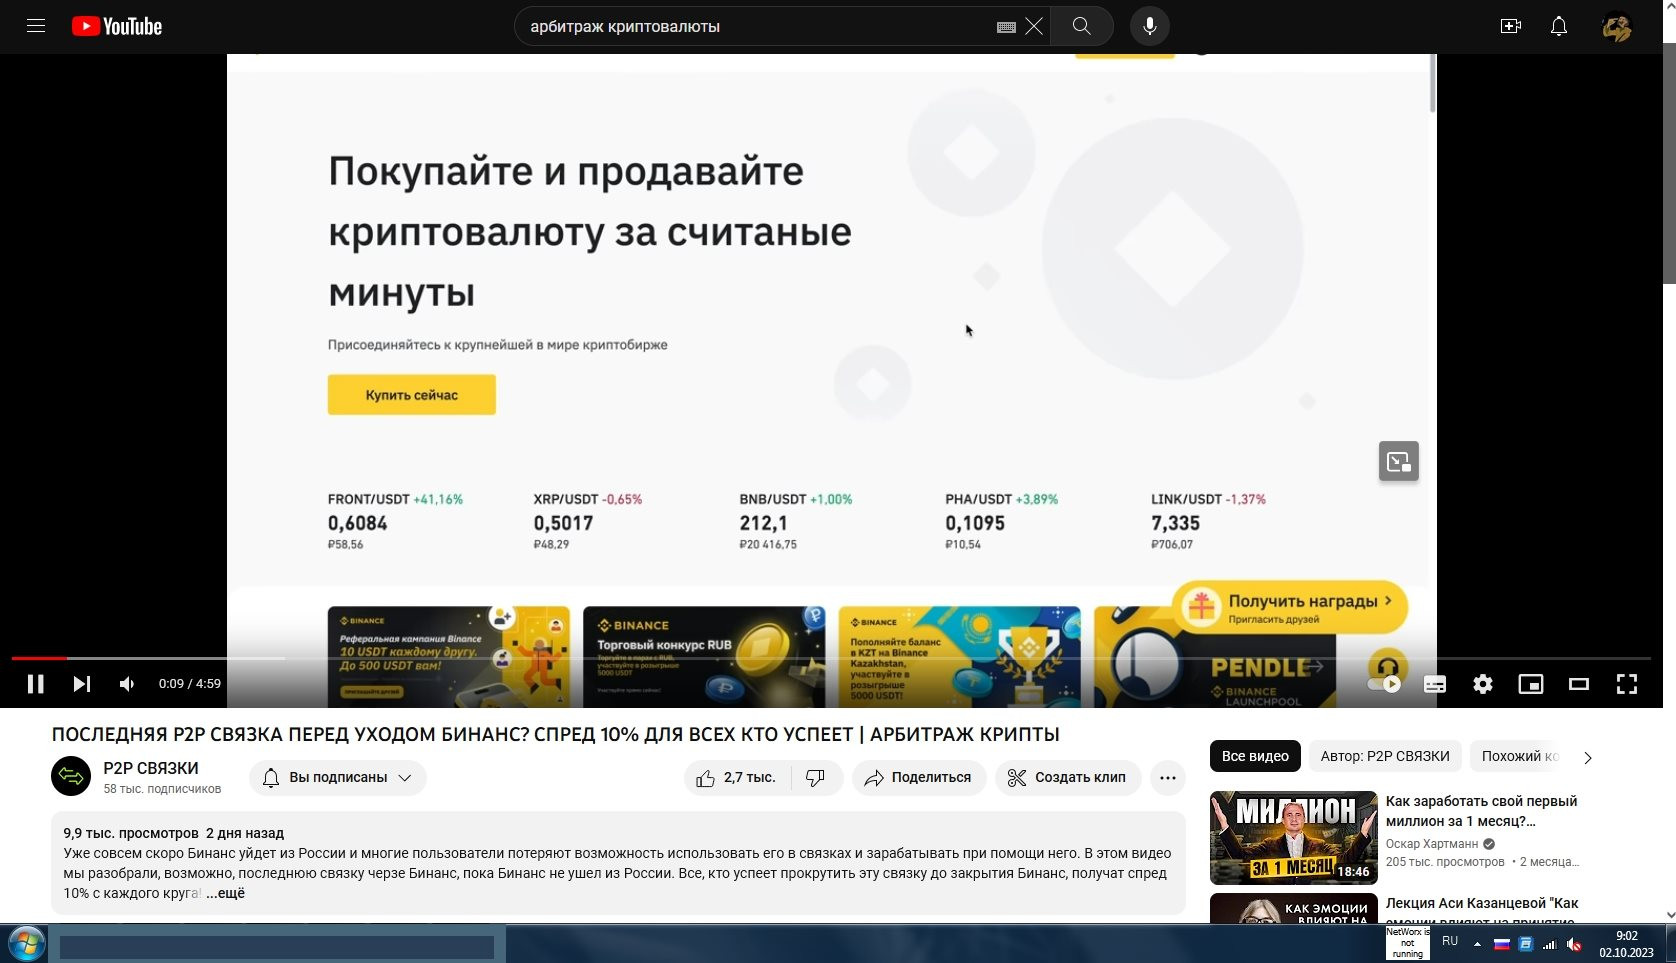Select the Автор: P2P СВЯЗКИ chip
Screen dimensions: 1676x963
coord(1385,756)
